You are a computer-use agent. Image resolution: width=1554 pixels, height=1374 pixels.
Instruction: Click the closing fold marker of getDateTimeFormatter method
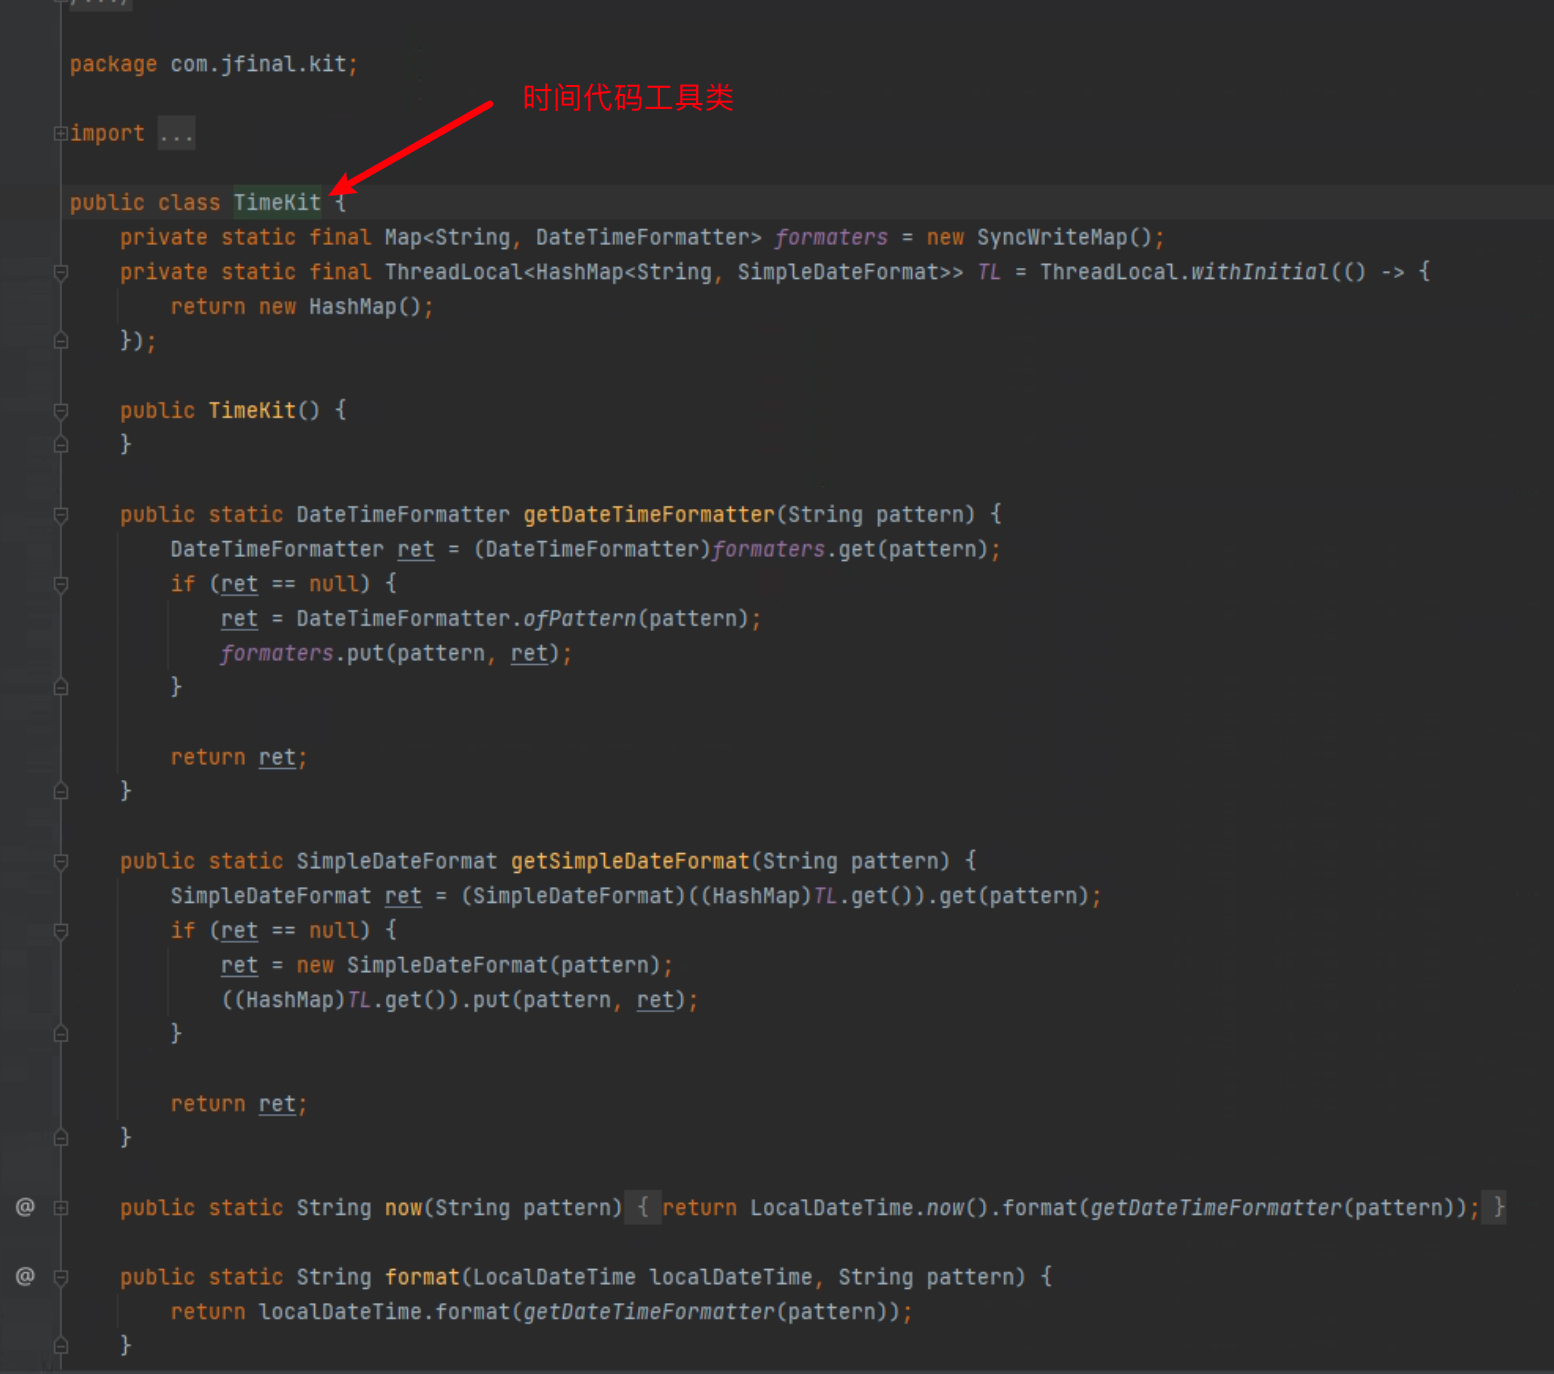(x=61, y=792)
